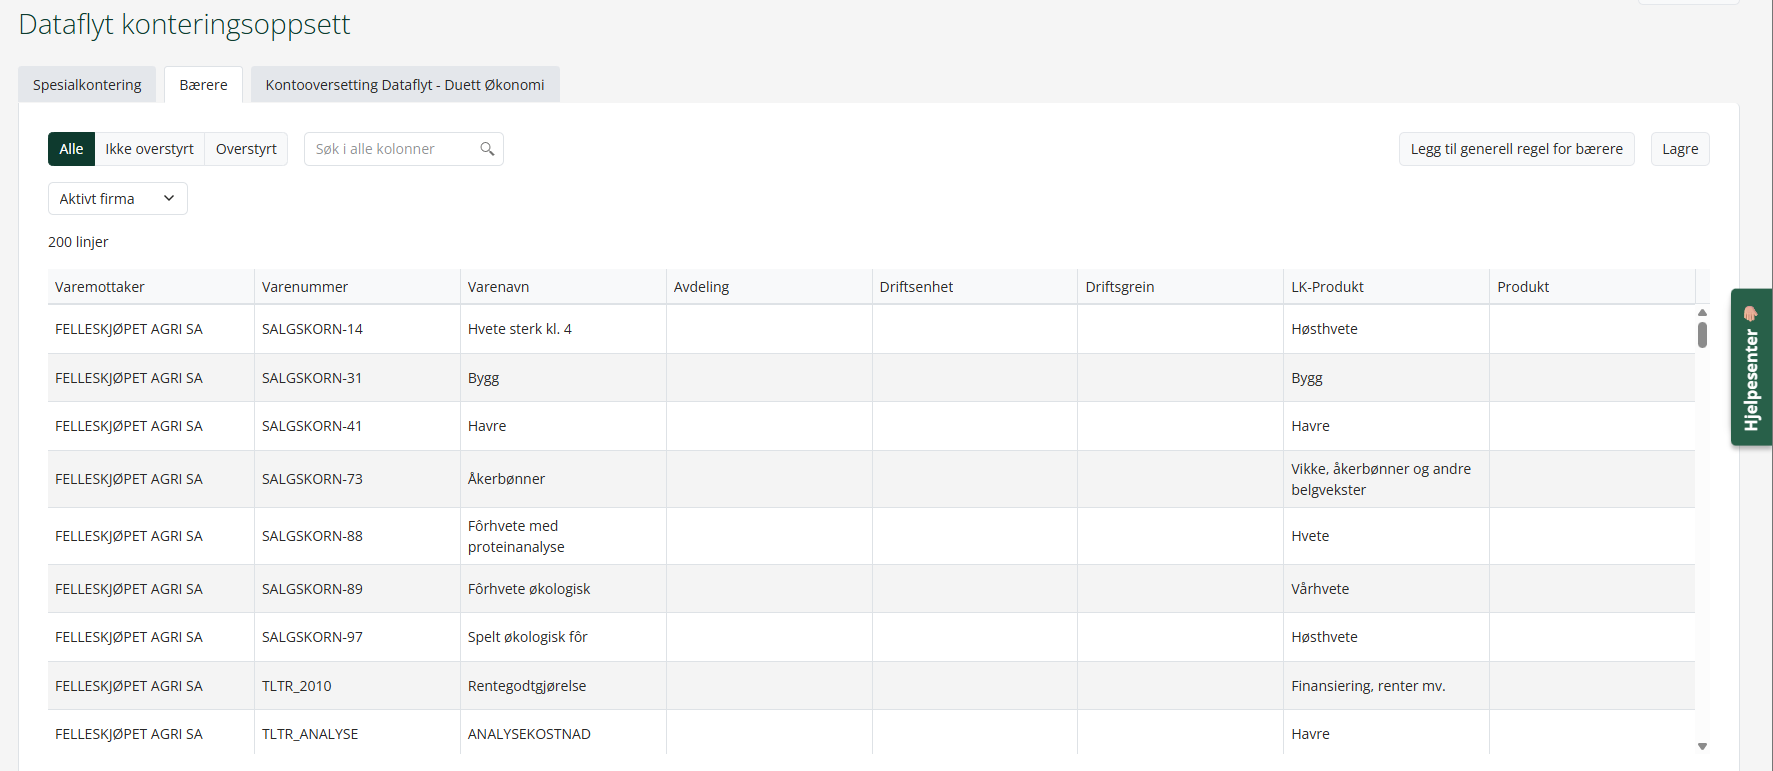Click the table vertical scrollbar thumb
The width and height of the screenshot is (1773, 771).
1702,335
